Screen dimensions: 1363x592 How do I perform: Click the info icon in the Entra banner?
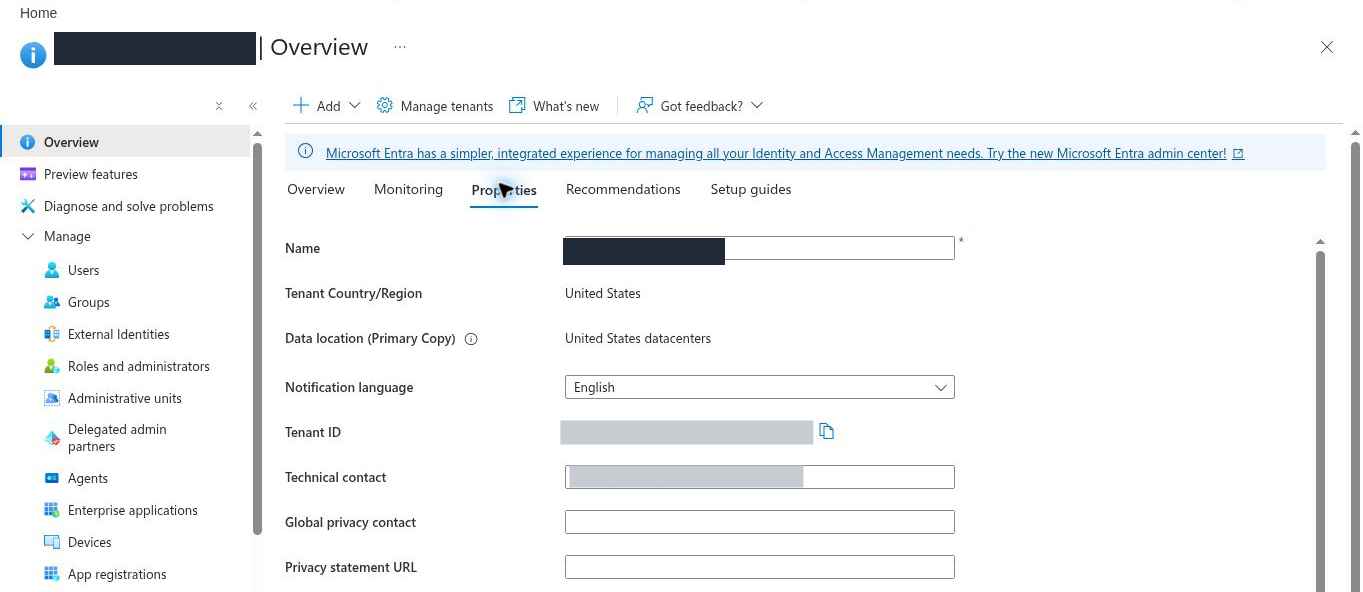click(306, 152)
